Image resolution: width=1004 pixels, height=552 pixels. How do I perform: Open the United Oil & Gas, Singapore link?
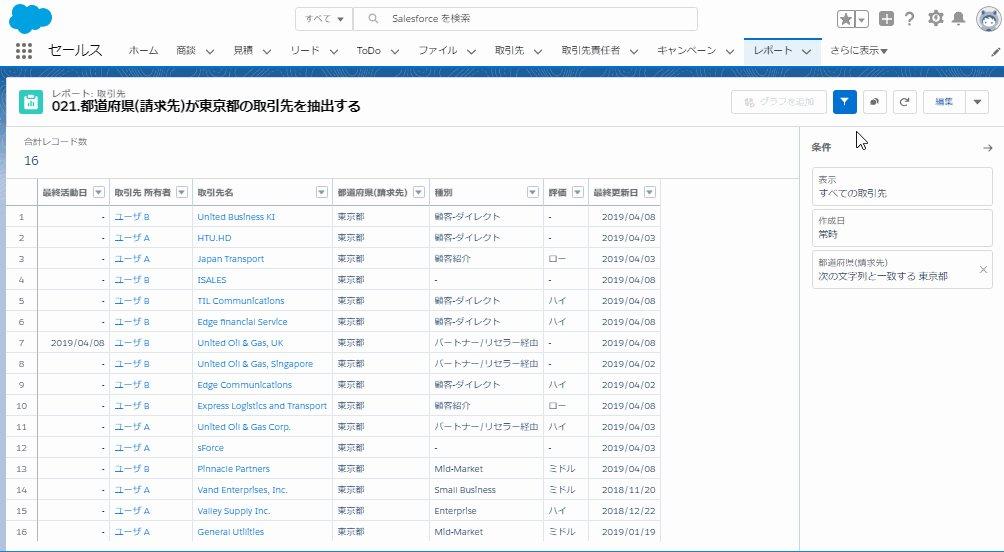[255, 364]
